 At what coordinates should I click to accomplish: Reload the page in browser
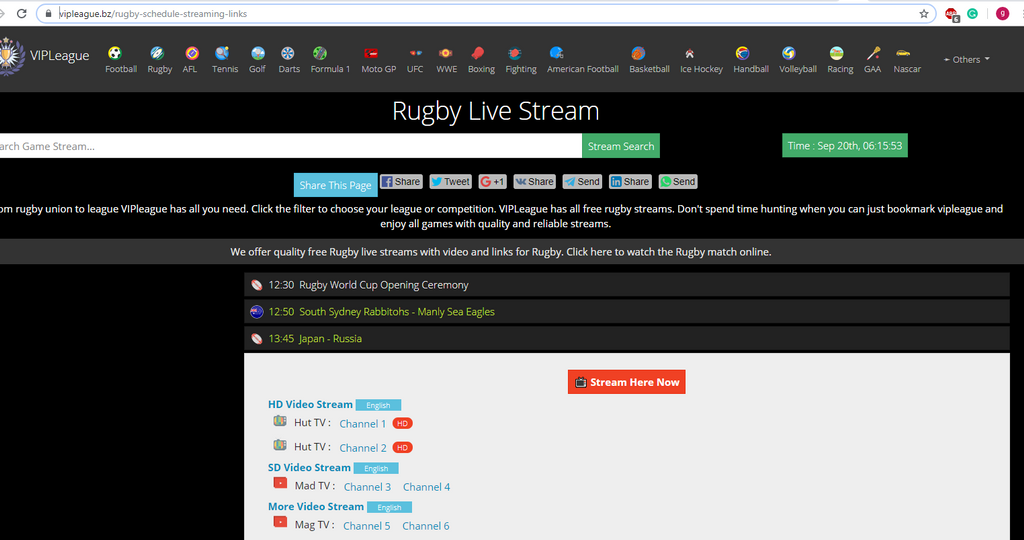(x=21, y=14)
